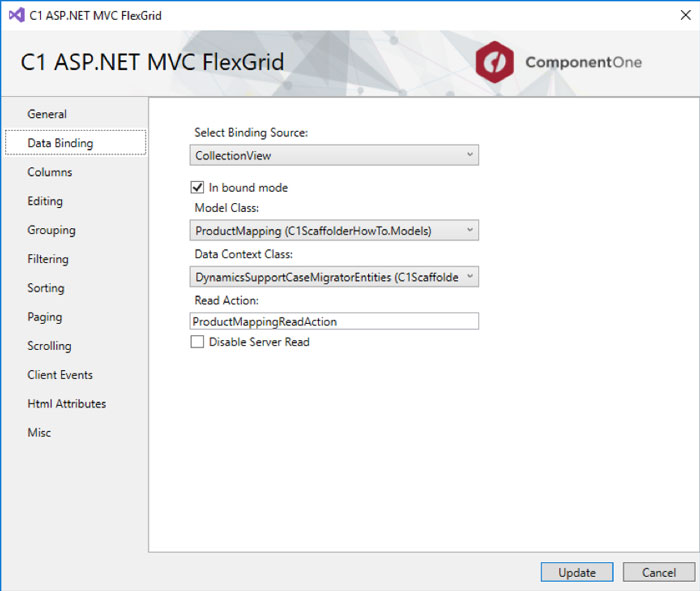The height and width of the screenshot is (591, 700).
Task: Go to the Editing section
Action: [45, 201]
